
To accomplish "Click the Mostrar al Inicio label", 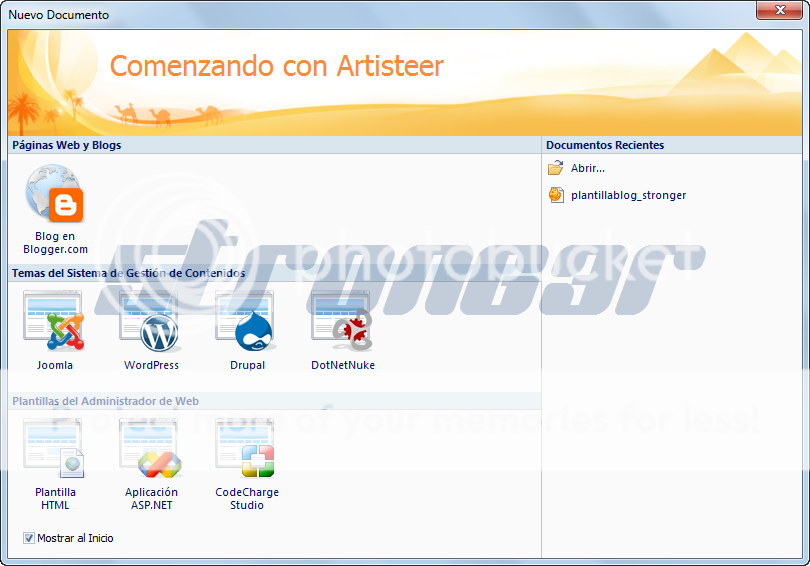I will pos(75,538).
